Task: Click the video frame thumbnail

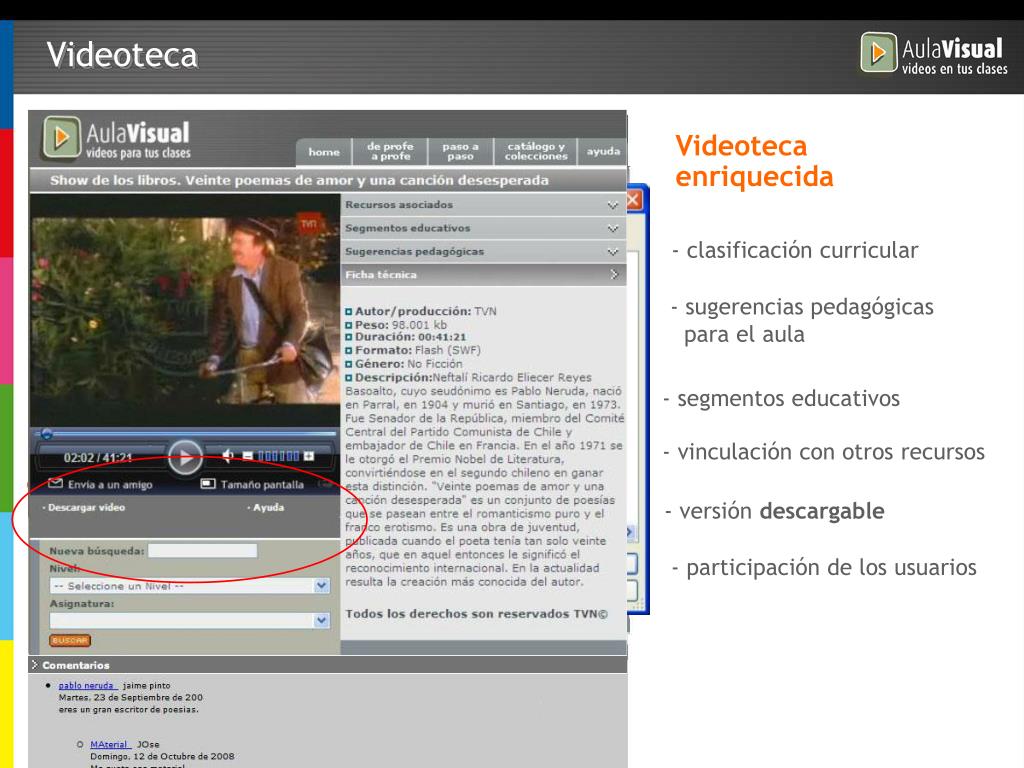Action: click(185, 310)
